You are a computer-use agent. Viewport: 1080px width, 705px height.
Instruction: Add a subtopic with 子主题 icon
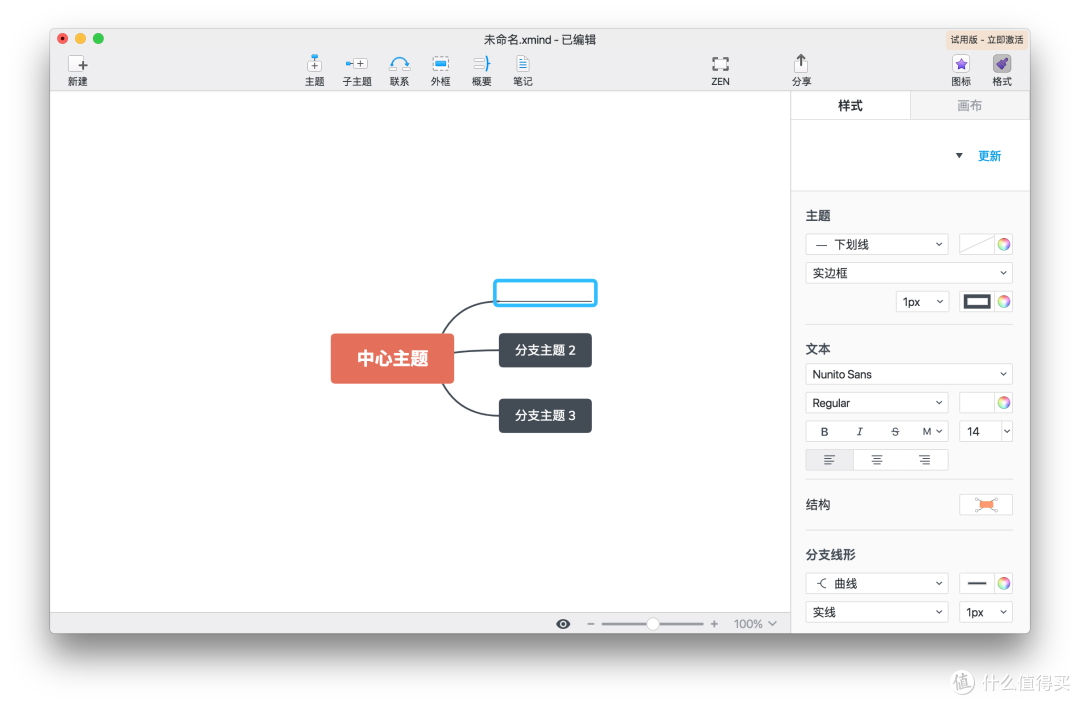[357, 64]
